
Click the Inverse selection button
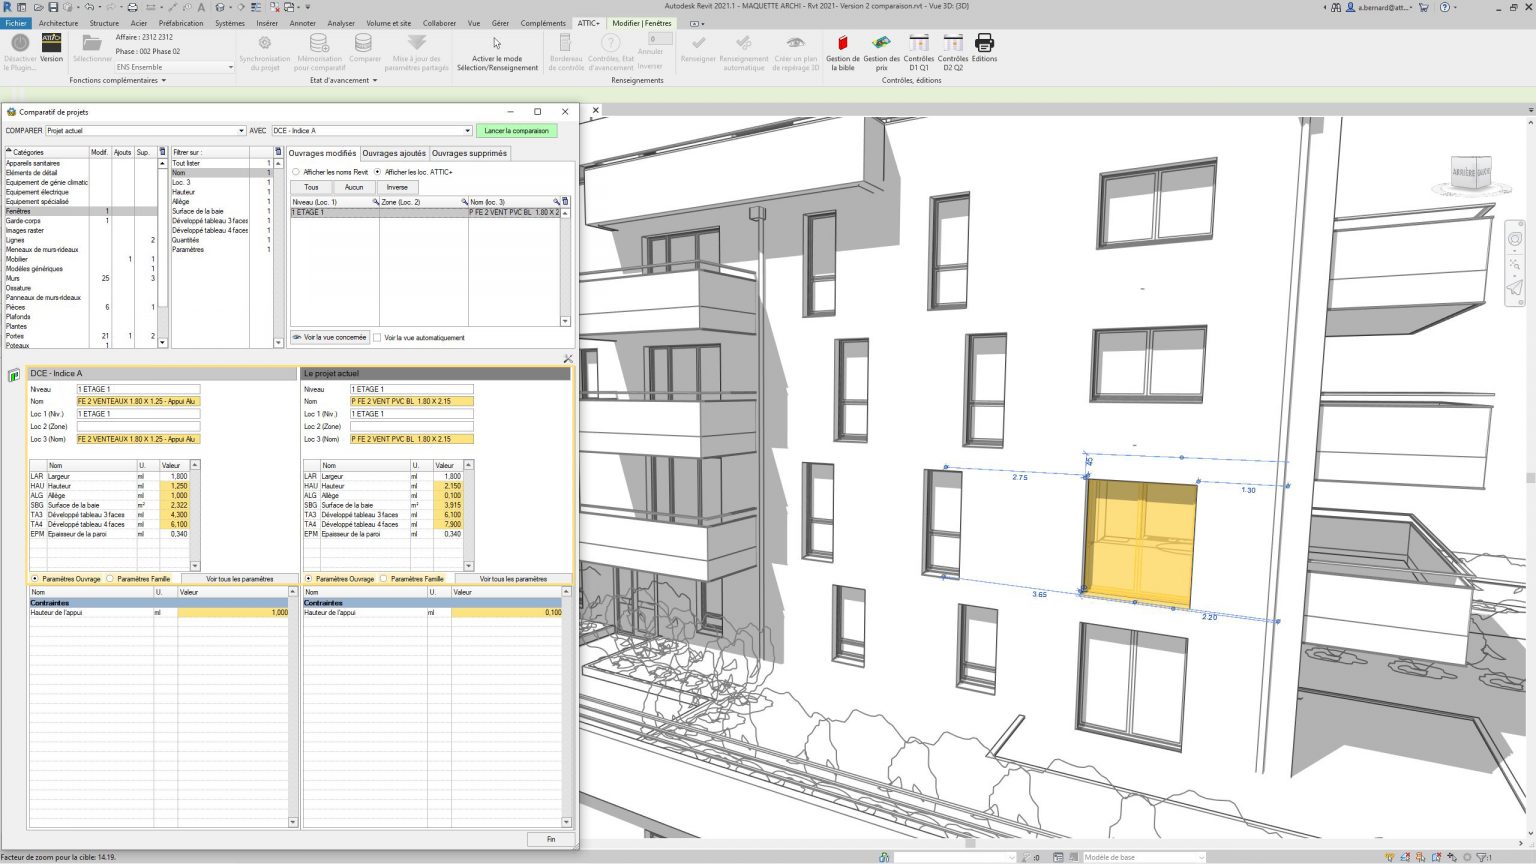[x=396, y=187]
